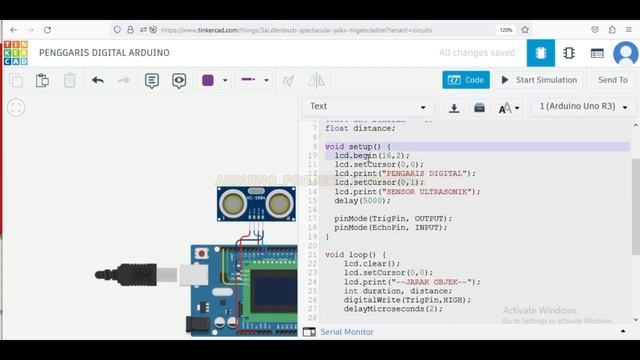Screen dimensions: 640x360
Task: Click the 'void loop() {' code line
Action: click(x=356, y=255)
